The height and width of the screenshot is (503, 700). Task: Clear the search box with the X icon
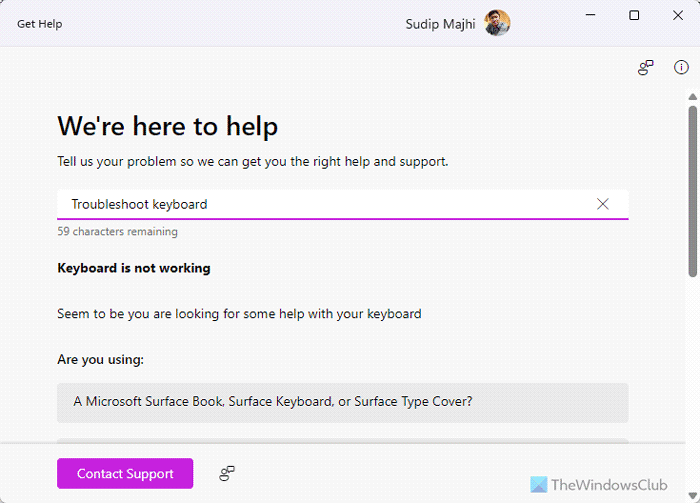point(603,204)
